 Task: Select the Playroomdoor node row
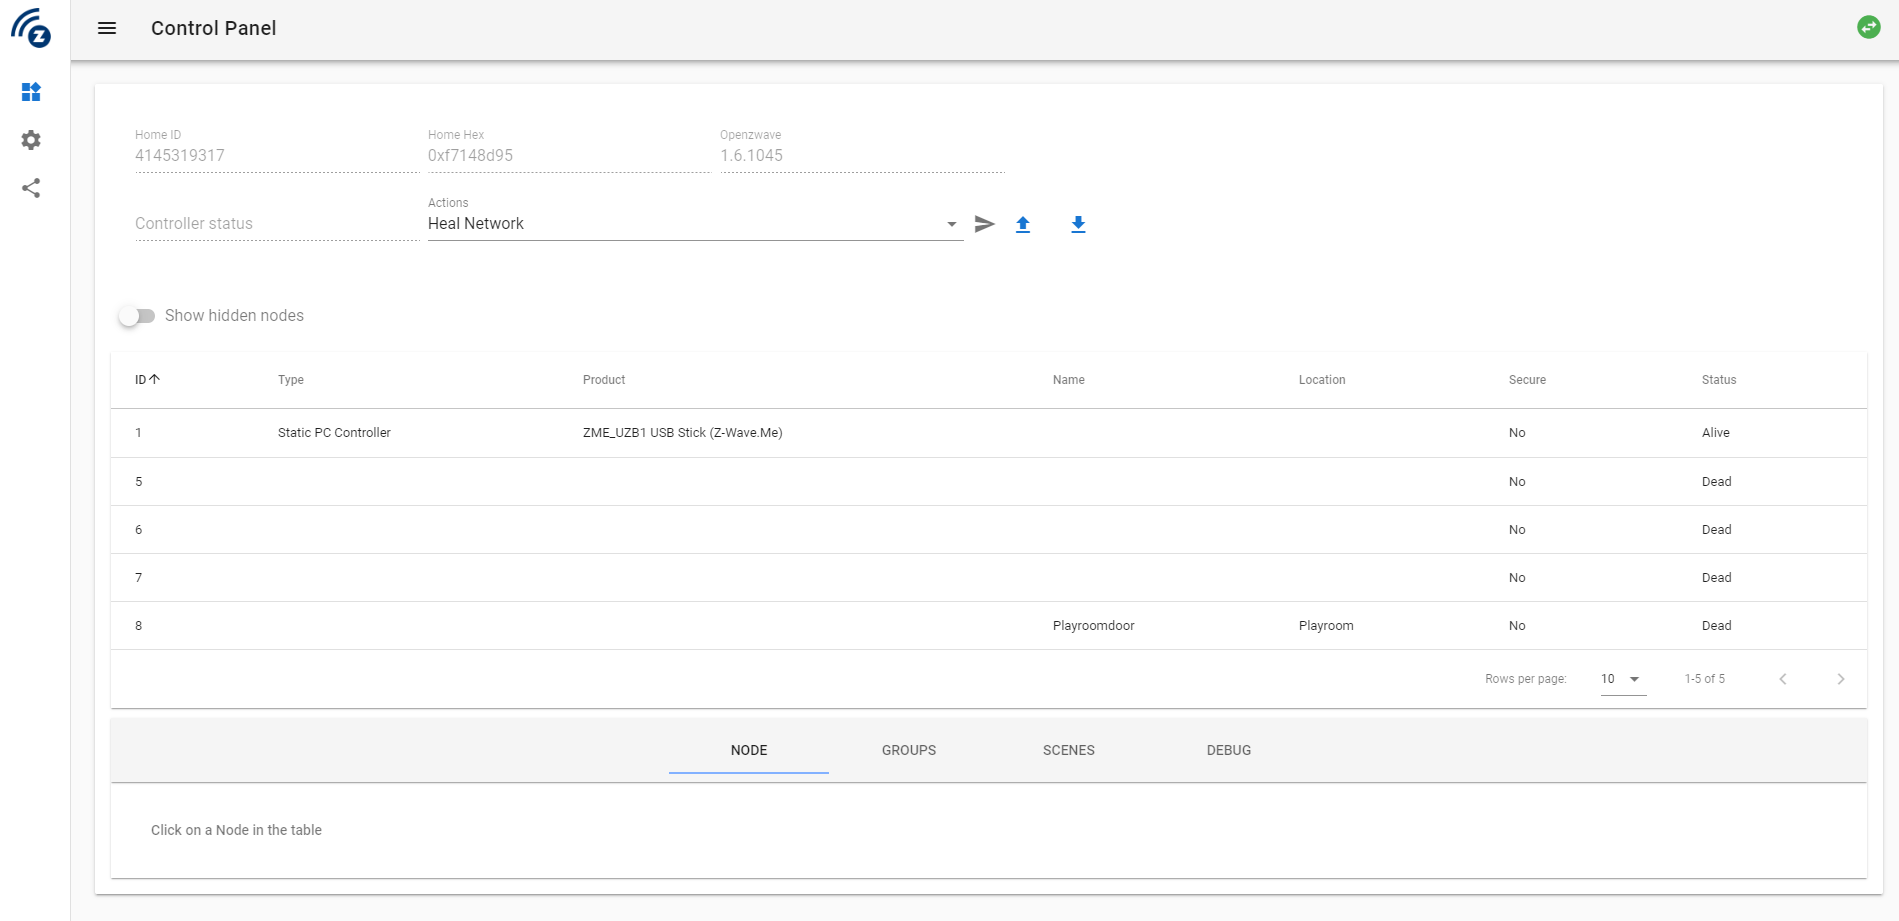click(x=989, y=626)
